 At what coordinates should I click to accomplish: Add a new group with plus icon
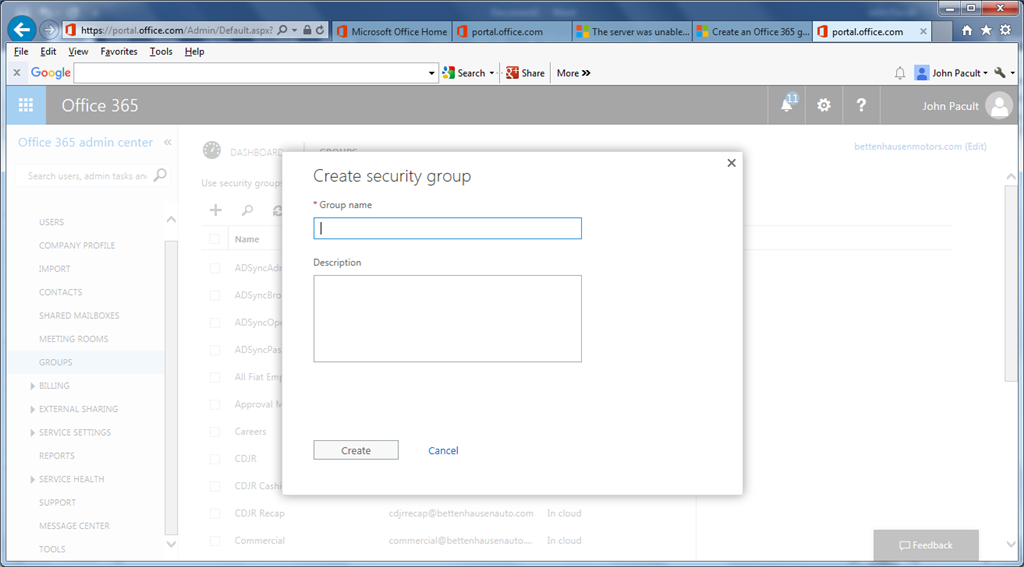tap(216, 210)
